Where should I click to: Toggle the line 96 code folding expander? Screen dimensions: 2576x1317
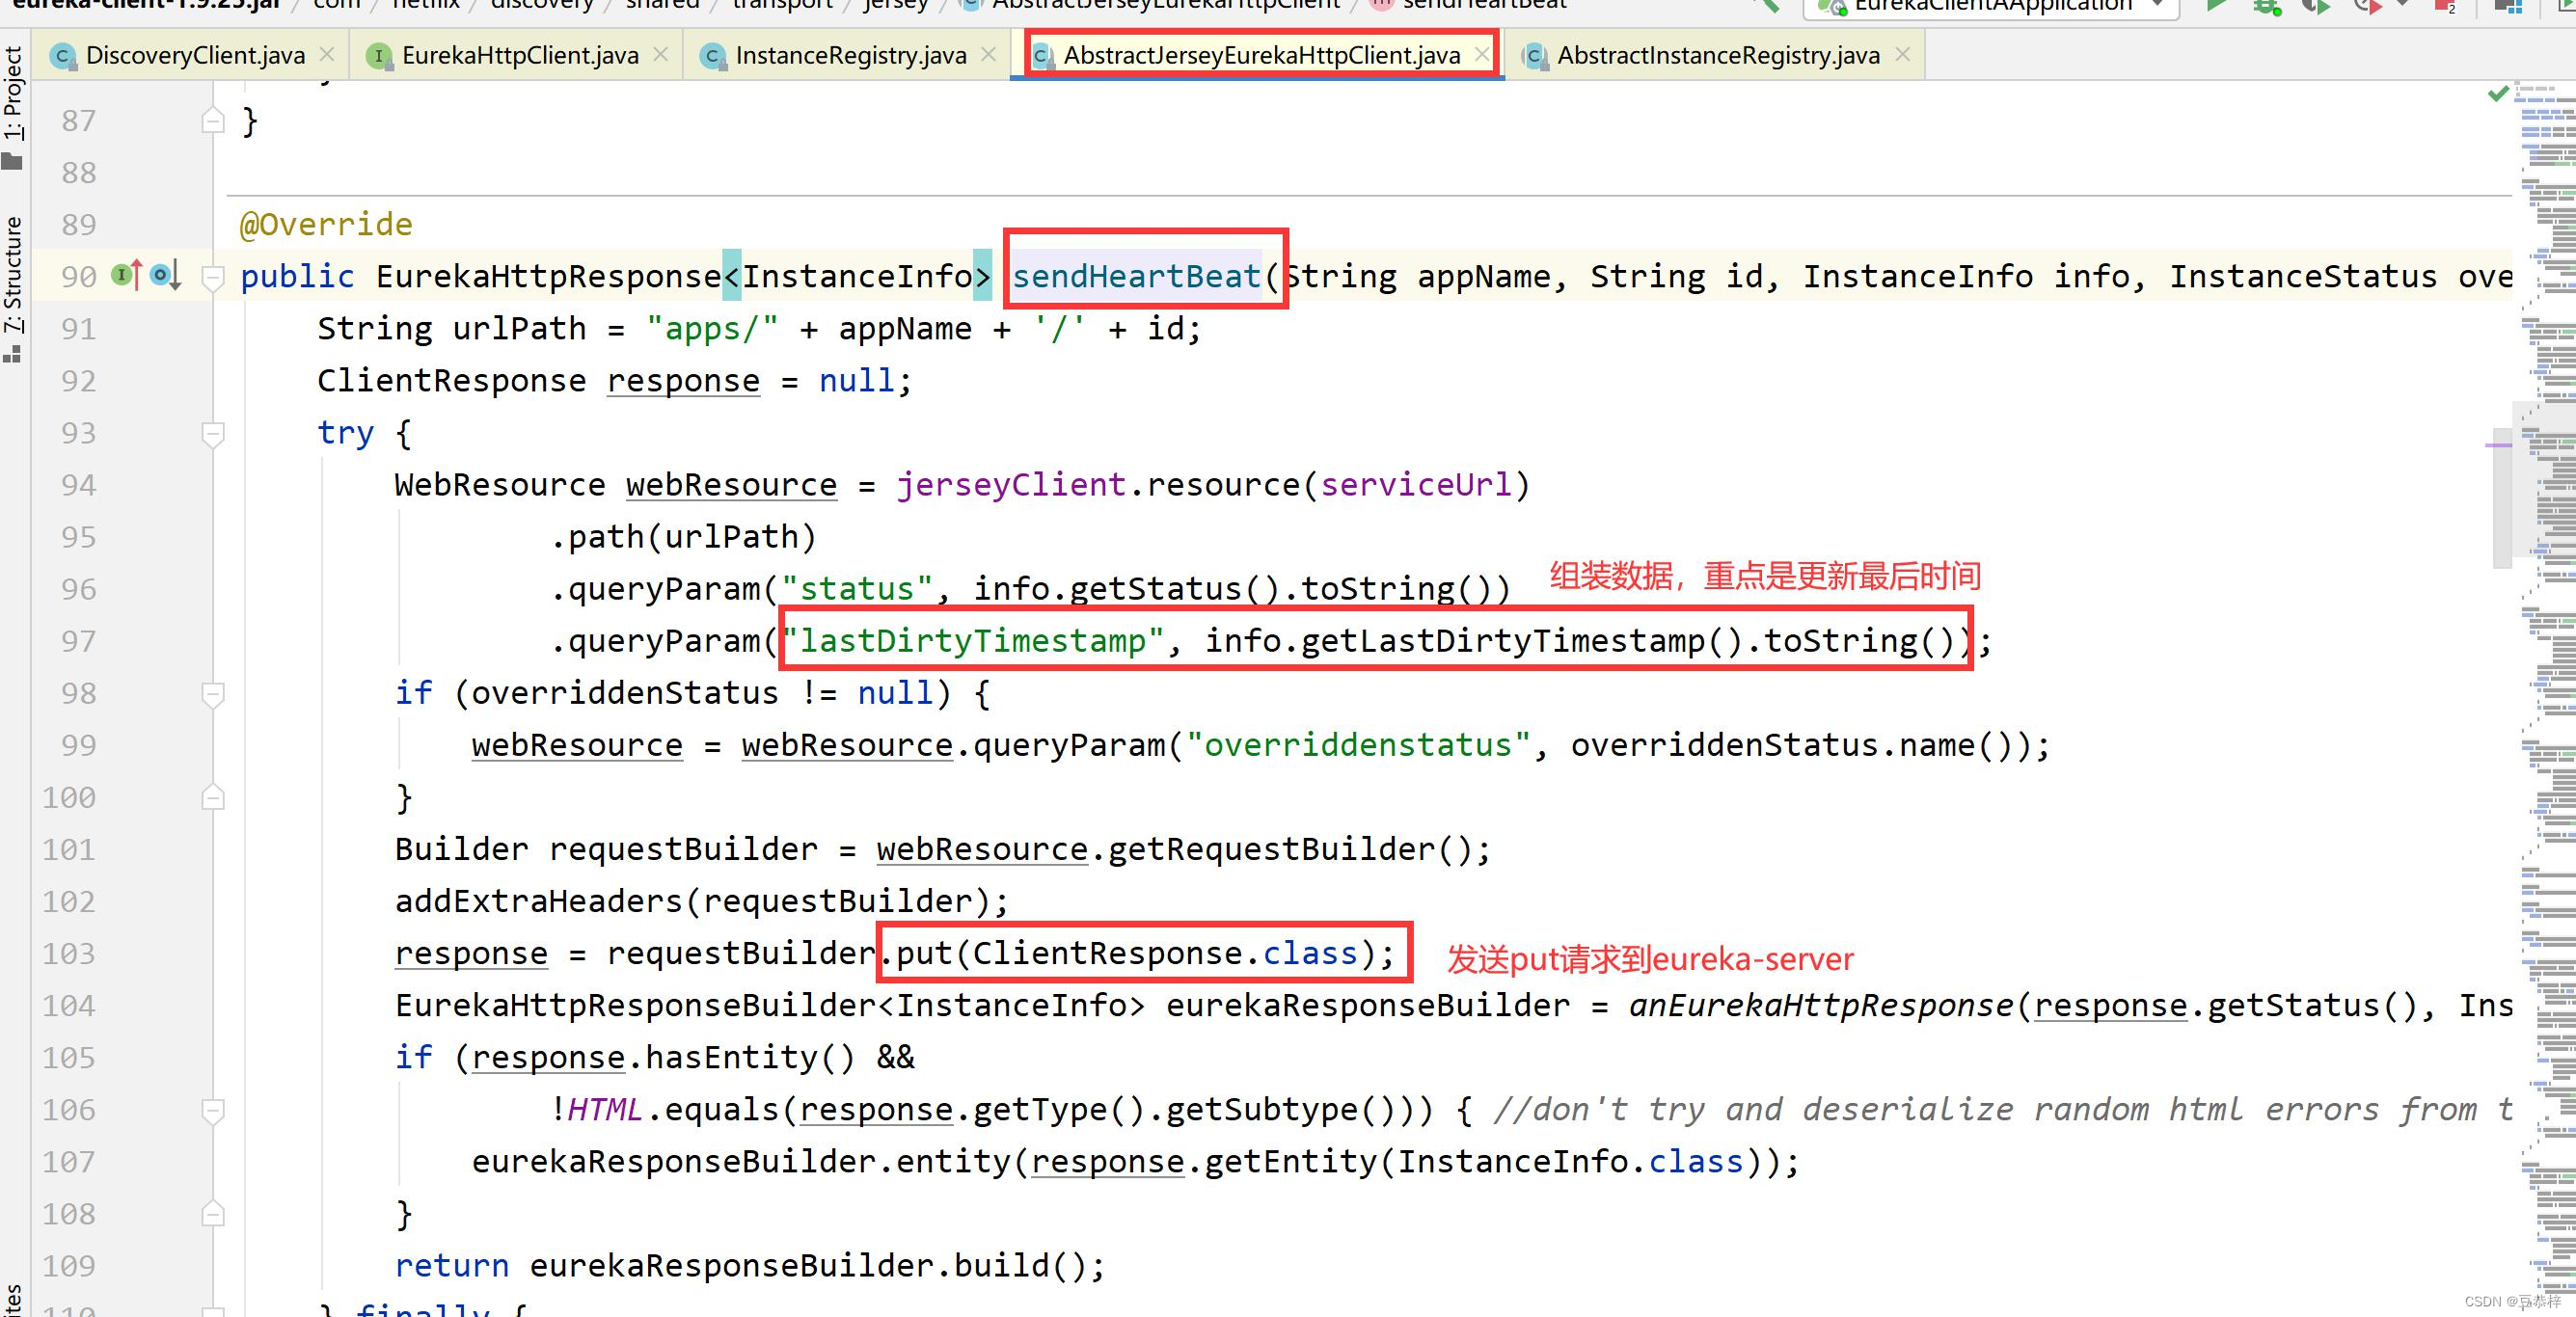pos(210,588)
